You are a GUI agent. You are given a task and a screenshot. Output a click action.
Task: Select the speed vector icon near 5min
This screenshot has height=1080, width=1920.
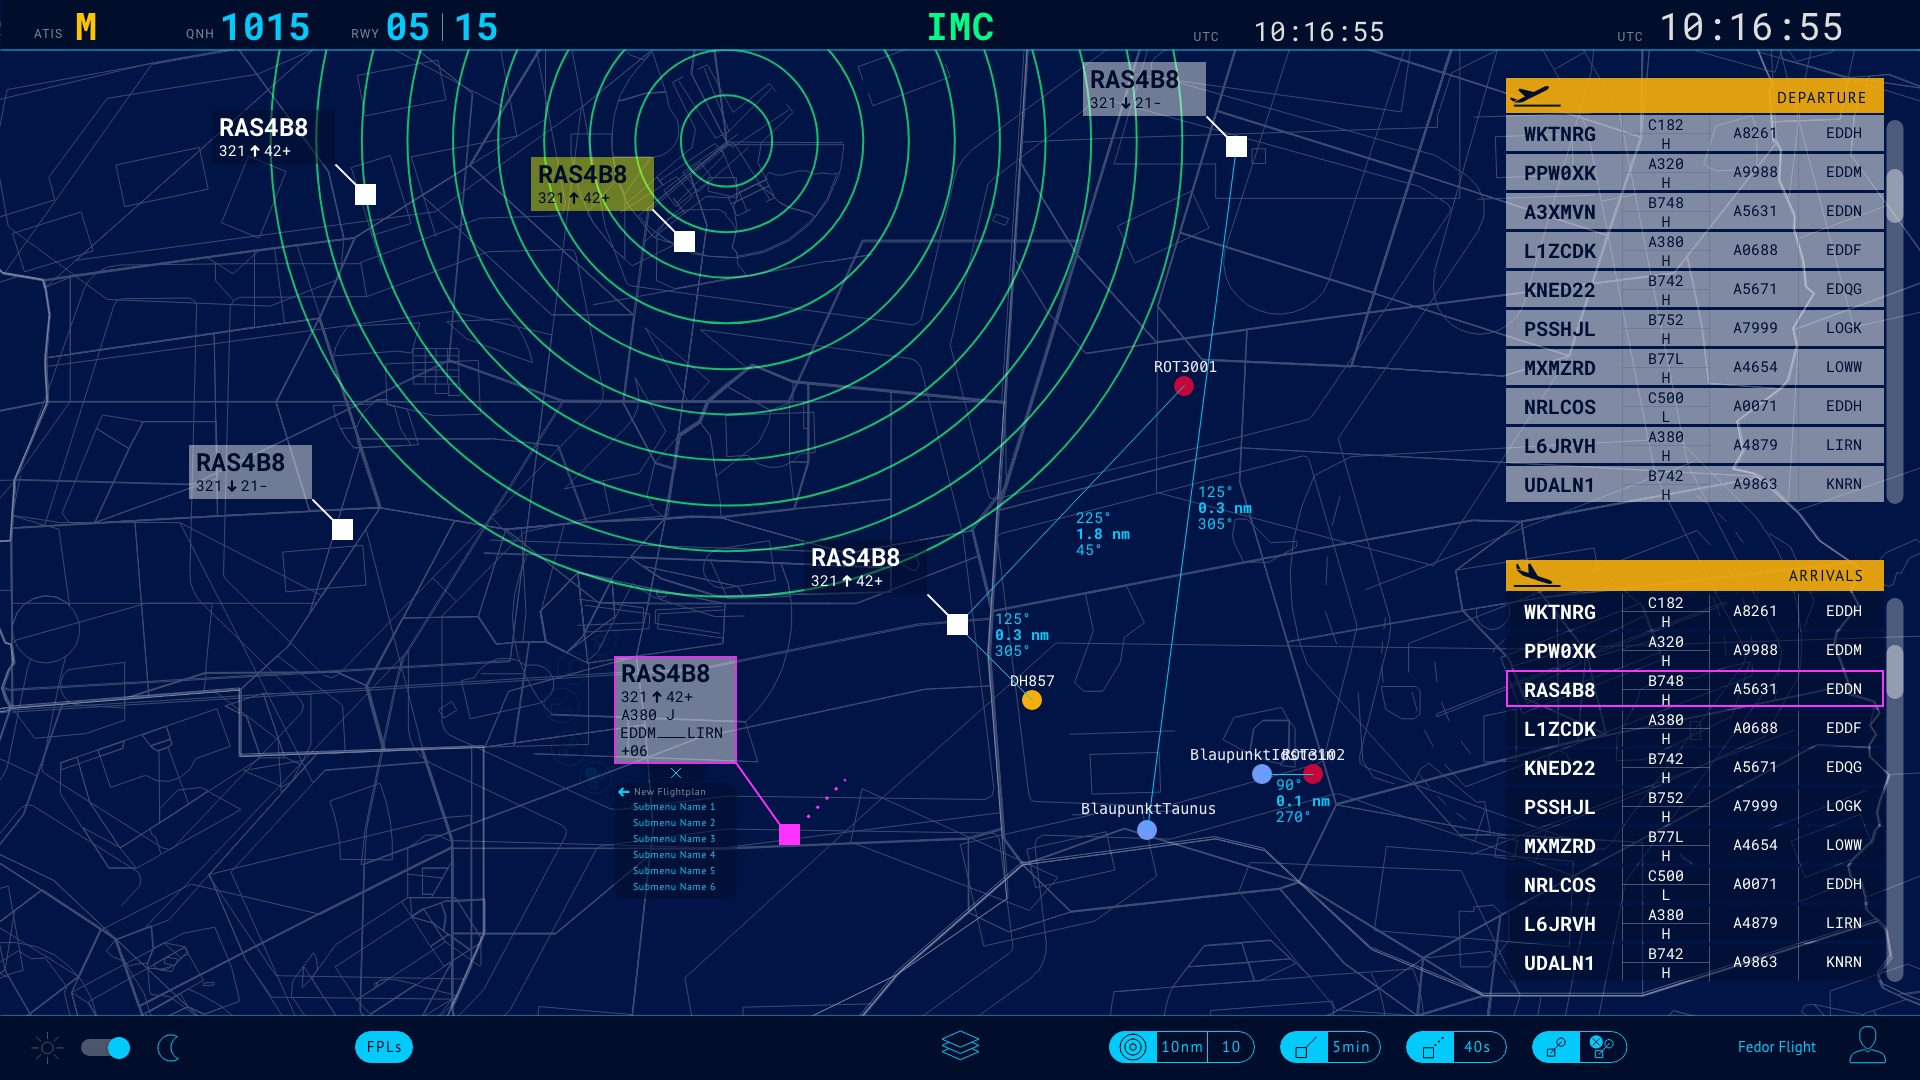(1304, 1047)
